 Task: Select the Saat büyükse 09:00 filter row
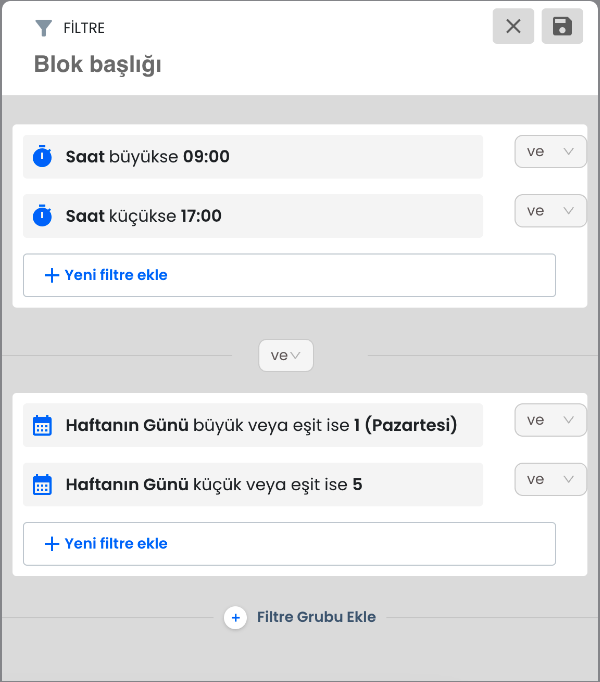(253, 157)
